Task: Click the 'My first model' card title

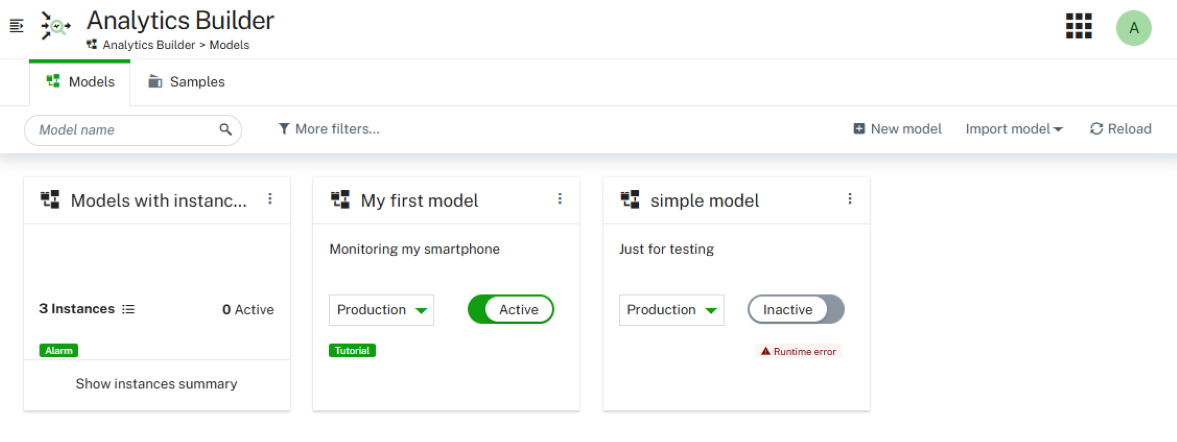Action: click(420, 200)
